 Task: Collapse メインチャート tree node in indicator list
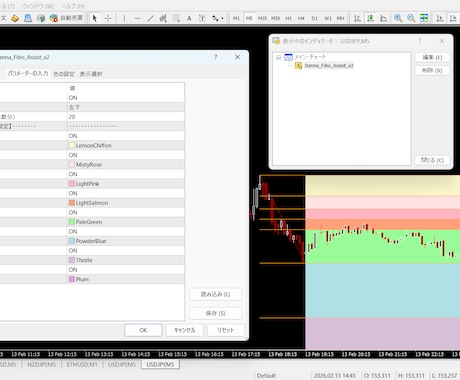(x=278, y=57)
